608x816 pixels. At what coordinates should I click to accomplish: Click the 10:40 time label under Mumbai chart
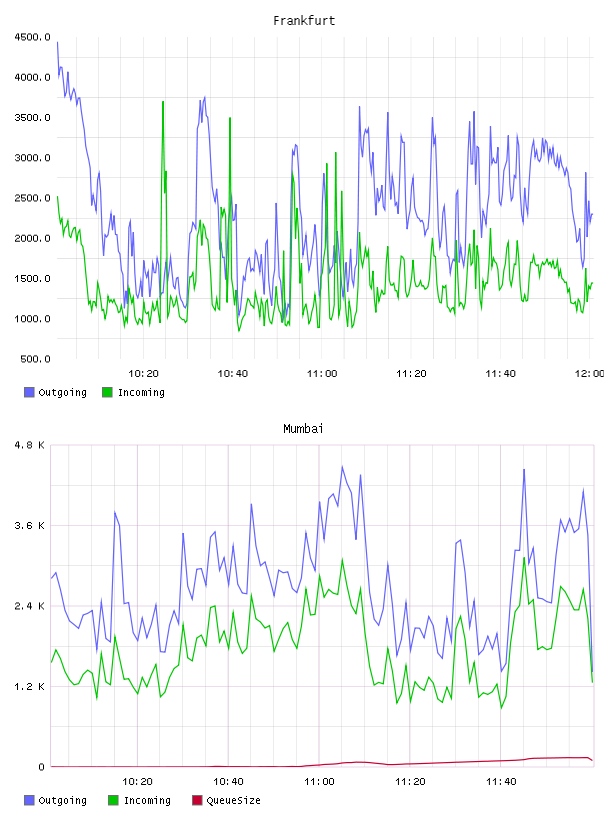pyautogui.click(x=229, y=782)
